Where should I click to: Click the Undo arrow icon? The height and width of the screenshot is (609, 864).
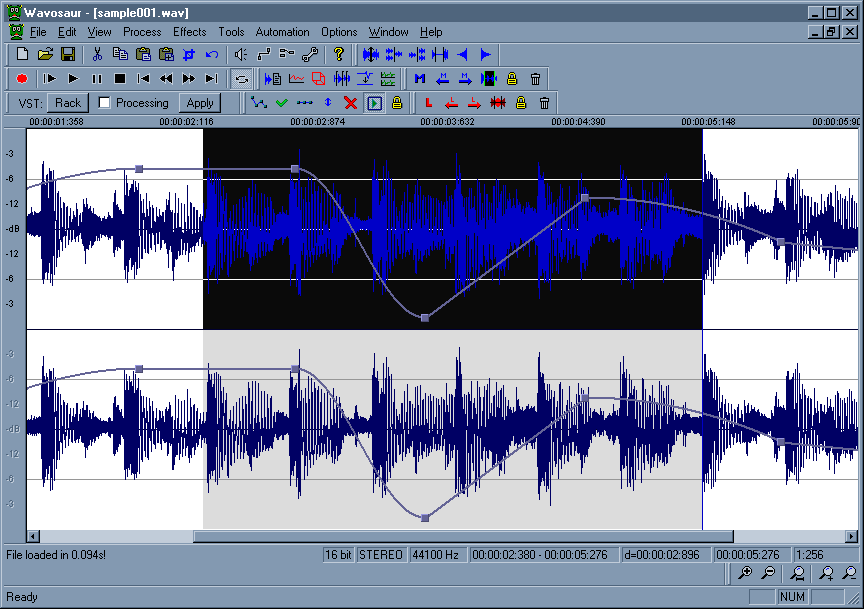tap(212, 54)
